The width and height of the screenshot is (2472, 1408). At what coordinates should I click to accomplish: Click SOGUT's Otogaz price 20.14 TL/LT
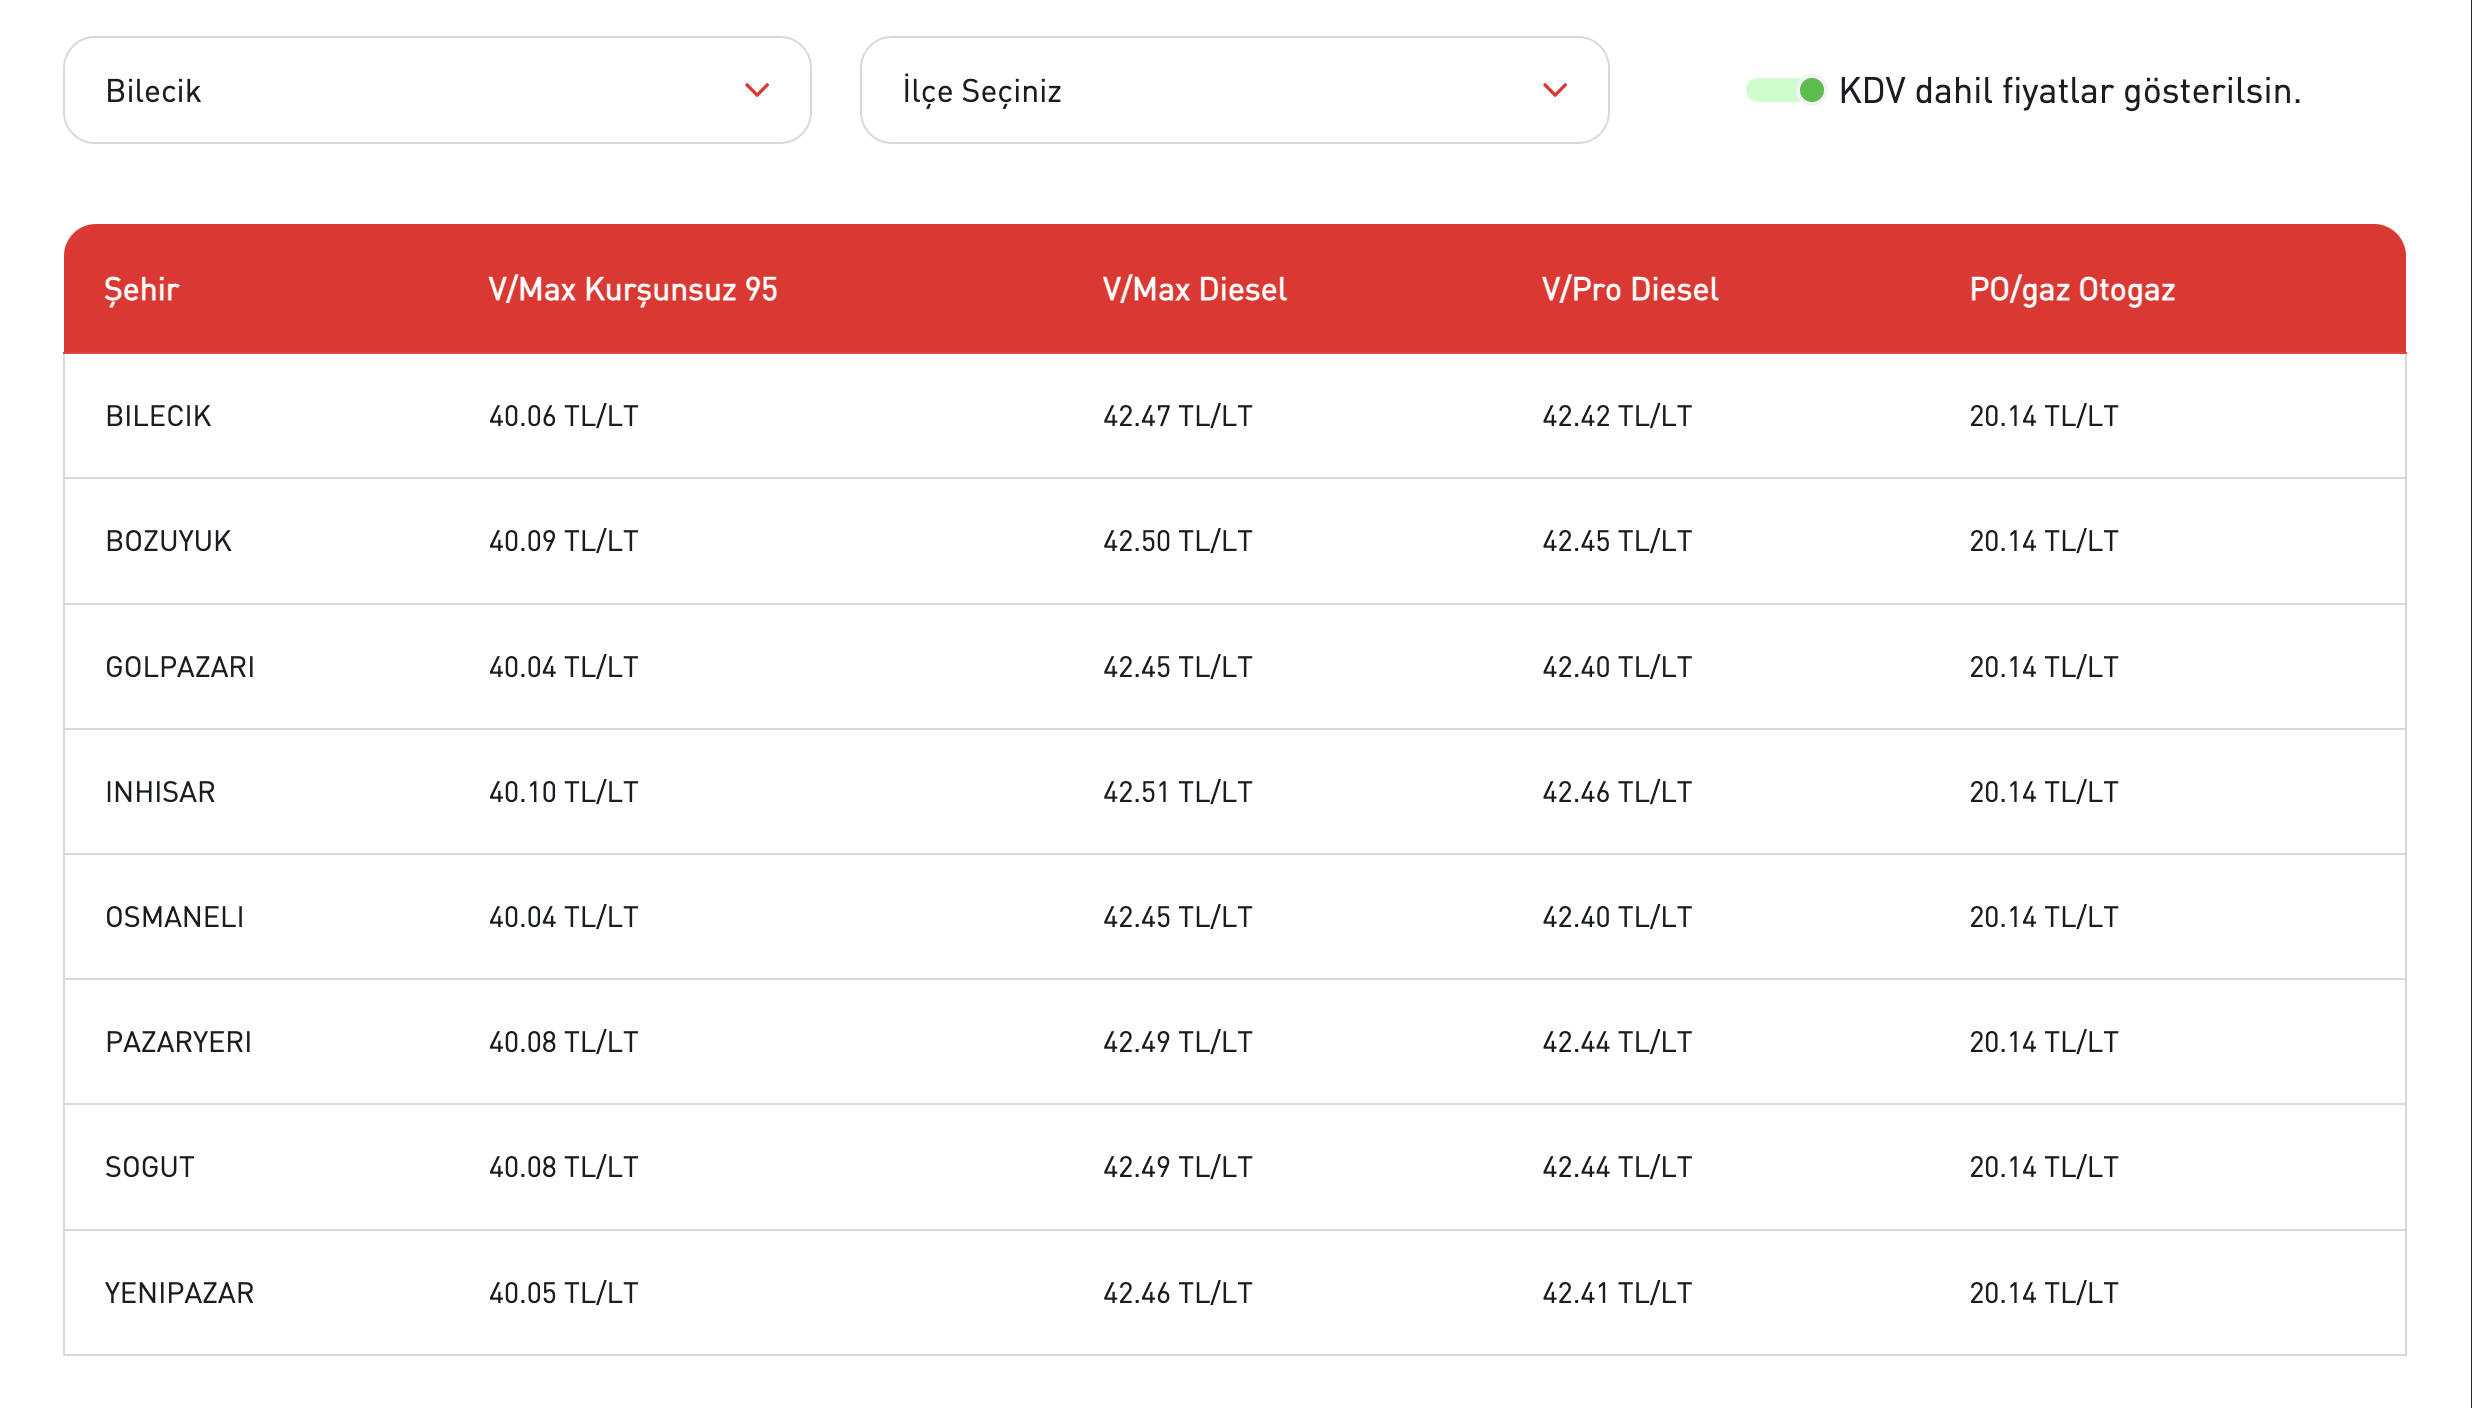(x=2044, y=1167)
